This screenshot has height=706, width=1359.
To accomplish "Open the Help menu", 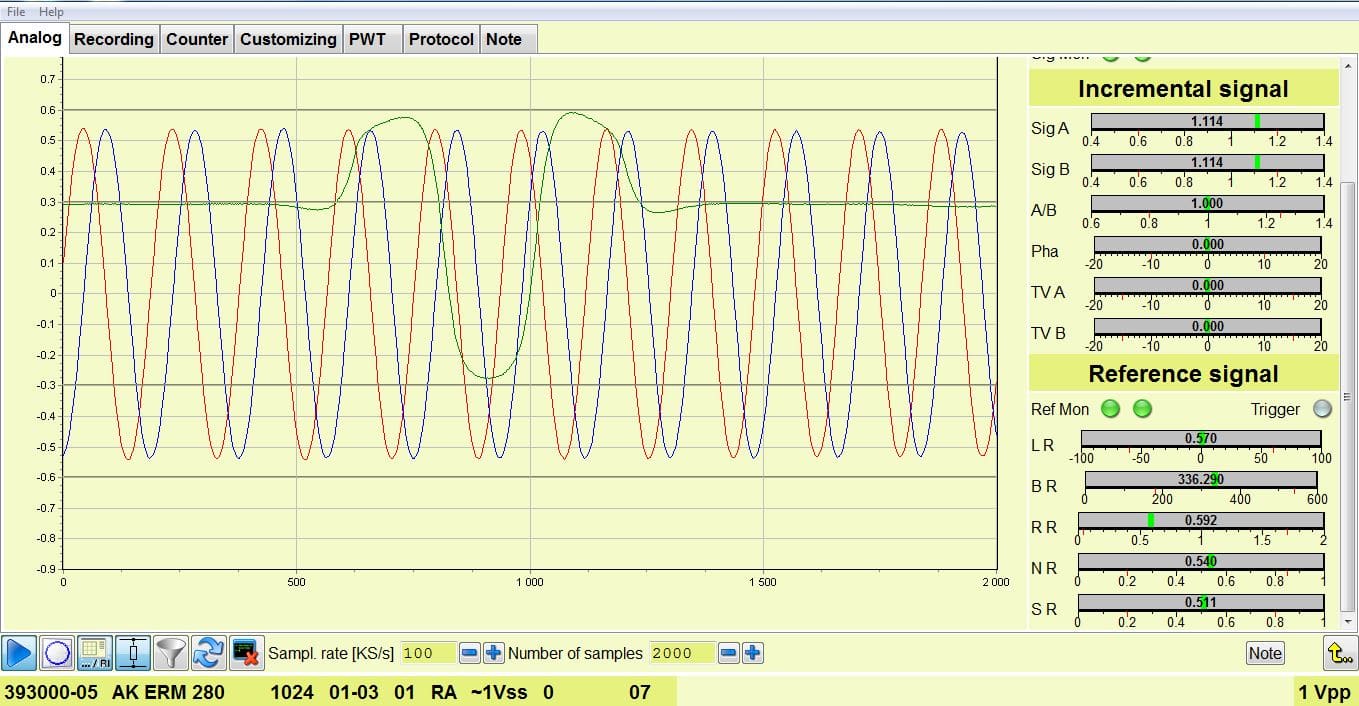I will (51, 12).
